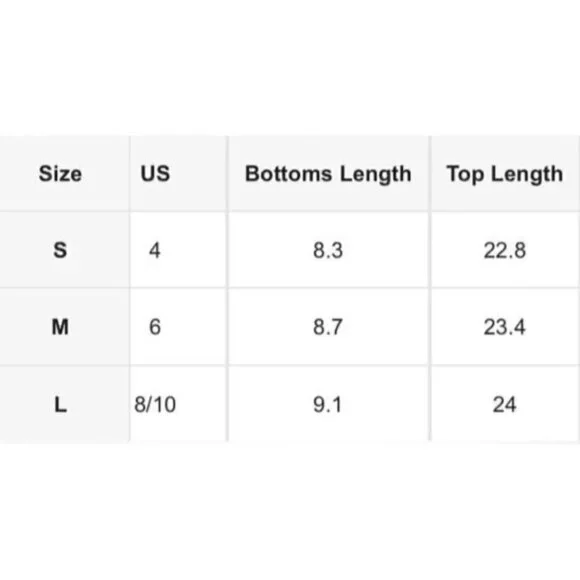Click US size 4 cell
580x580 pixels.
point(155,250)
